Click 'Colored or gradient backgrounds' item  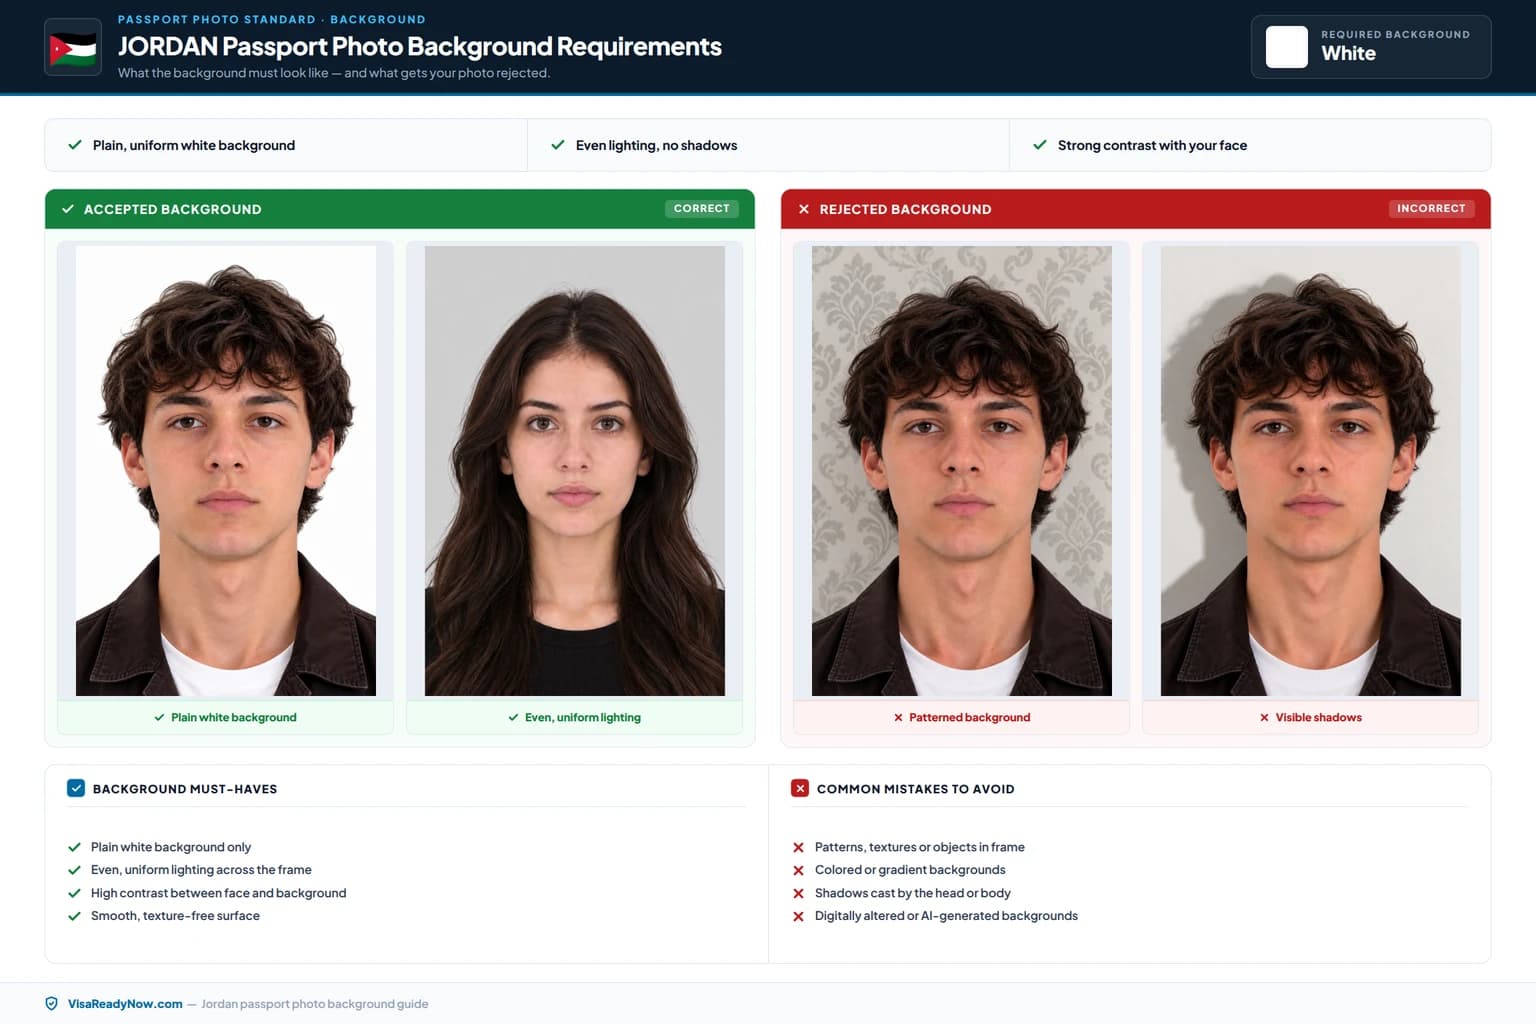pyautogui.click(x=910, y=870)
